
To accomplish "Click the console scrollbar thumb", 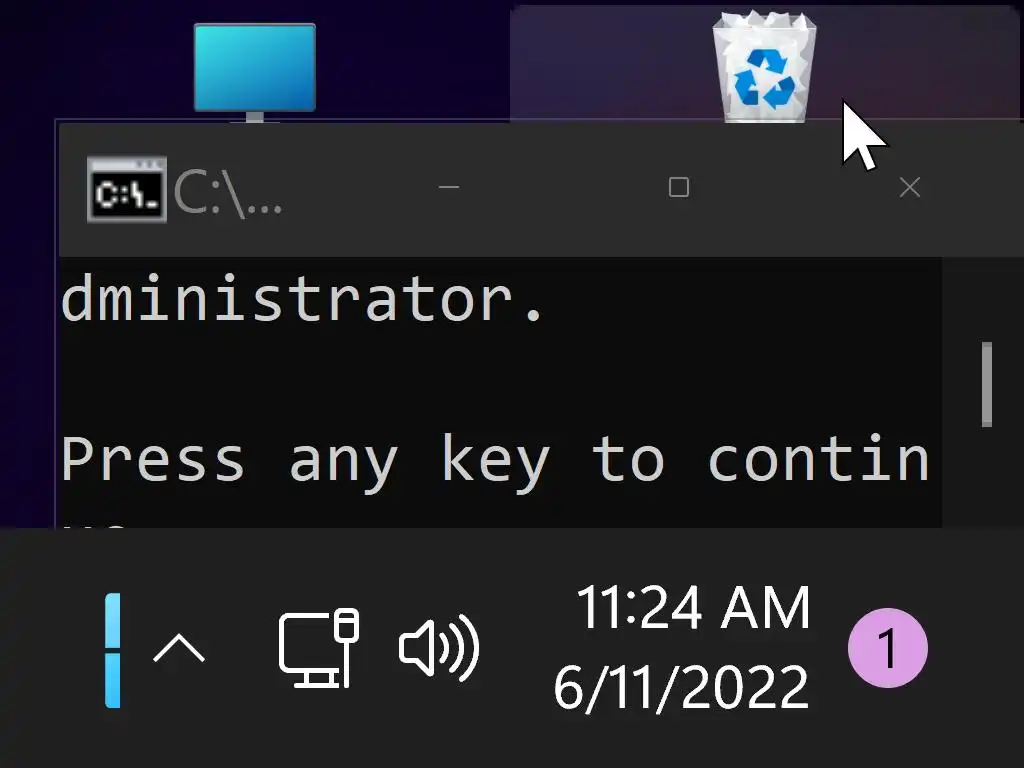I will click(987, 385).
